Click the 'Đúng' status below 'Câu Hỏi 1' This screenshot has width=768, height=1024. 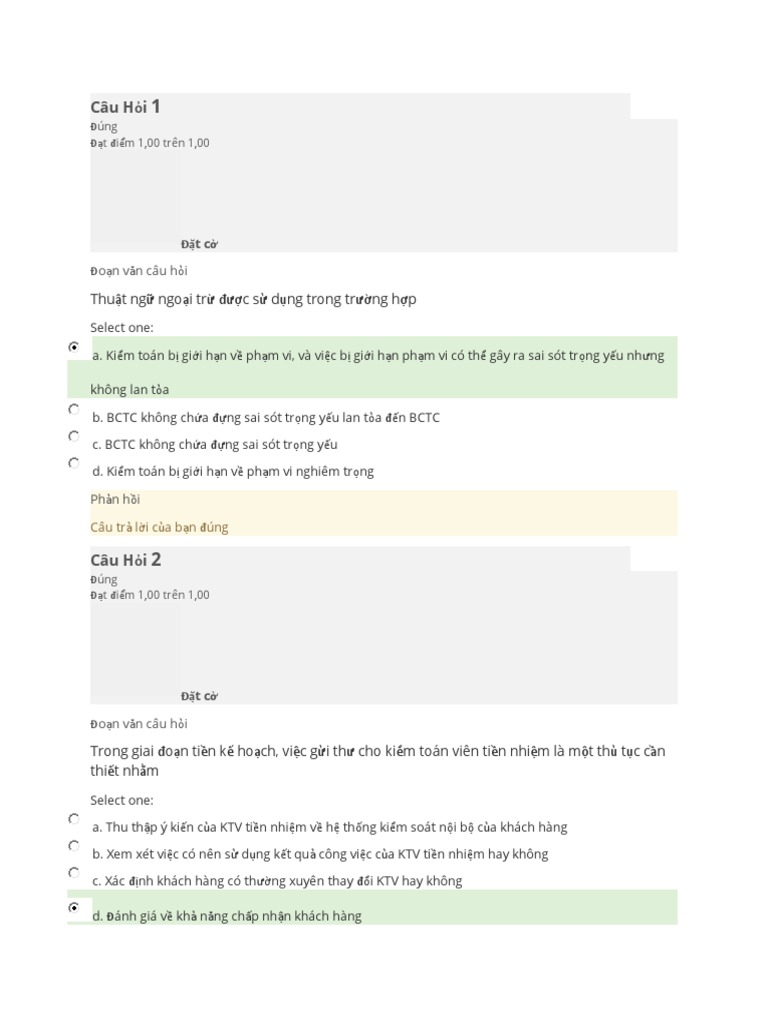[103, 127]
